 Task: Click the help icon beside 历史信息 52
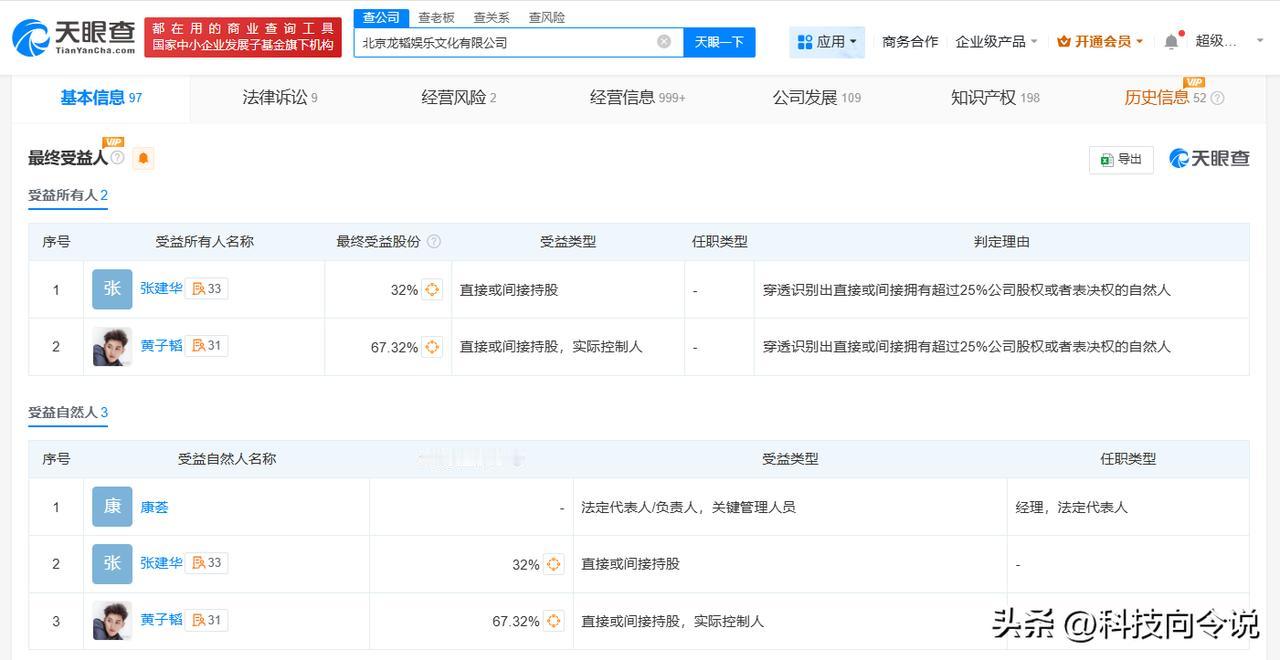click(1217, 98)
